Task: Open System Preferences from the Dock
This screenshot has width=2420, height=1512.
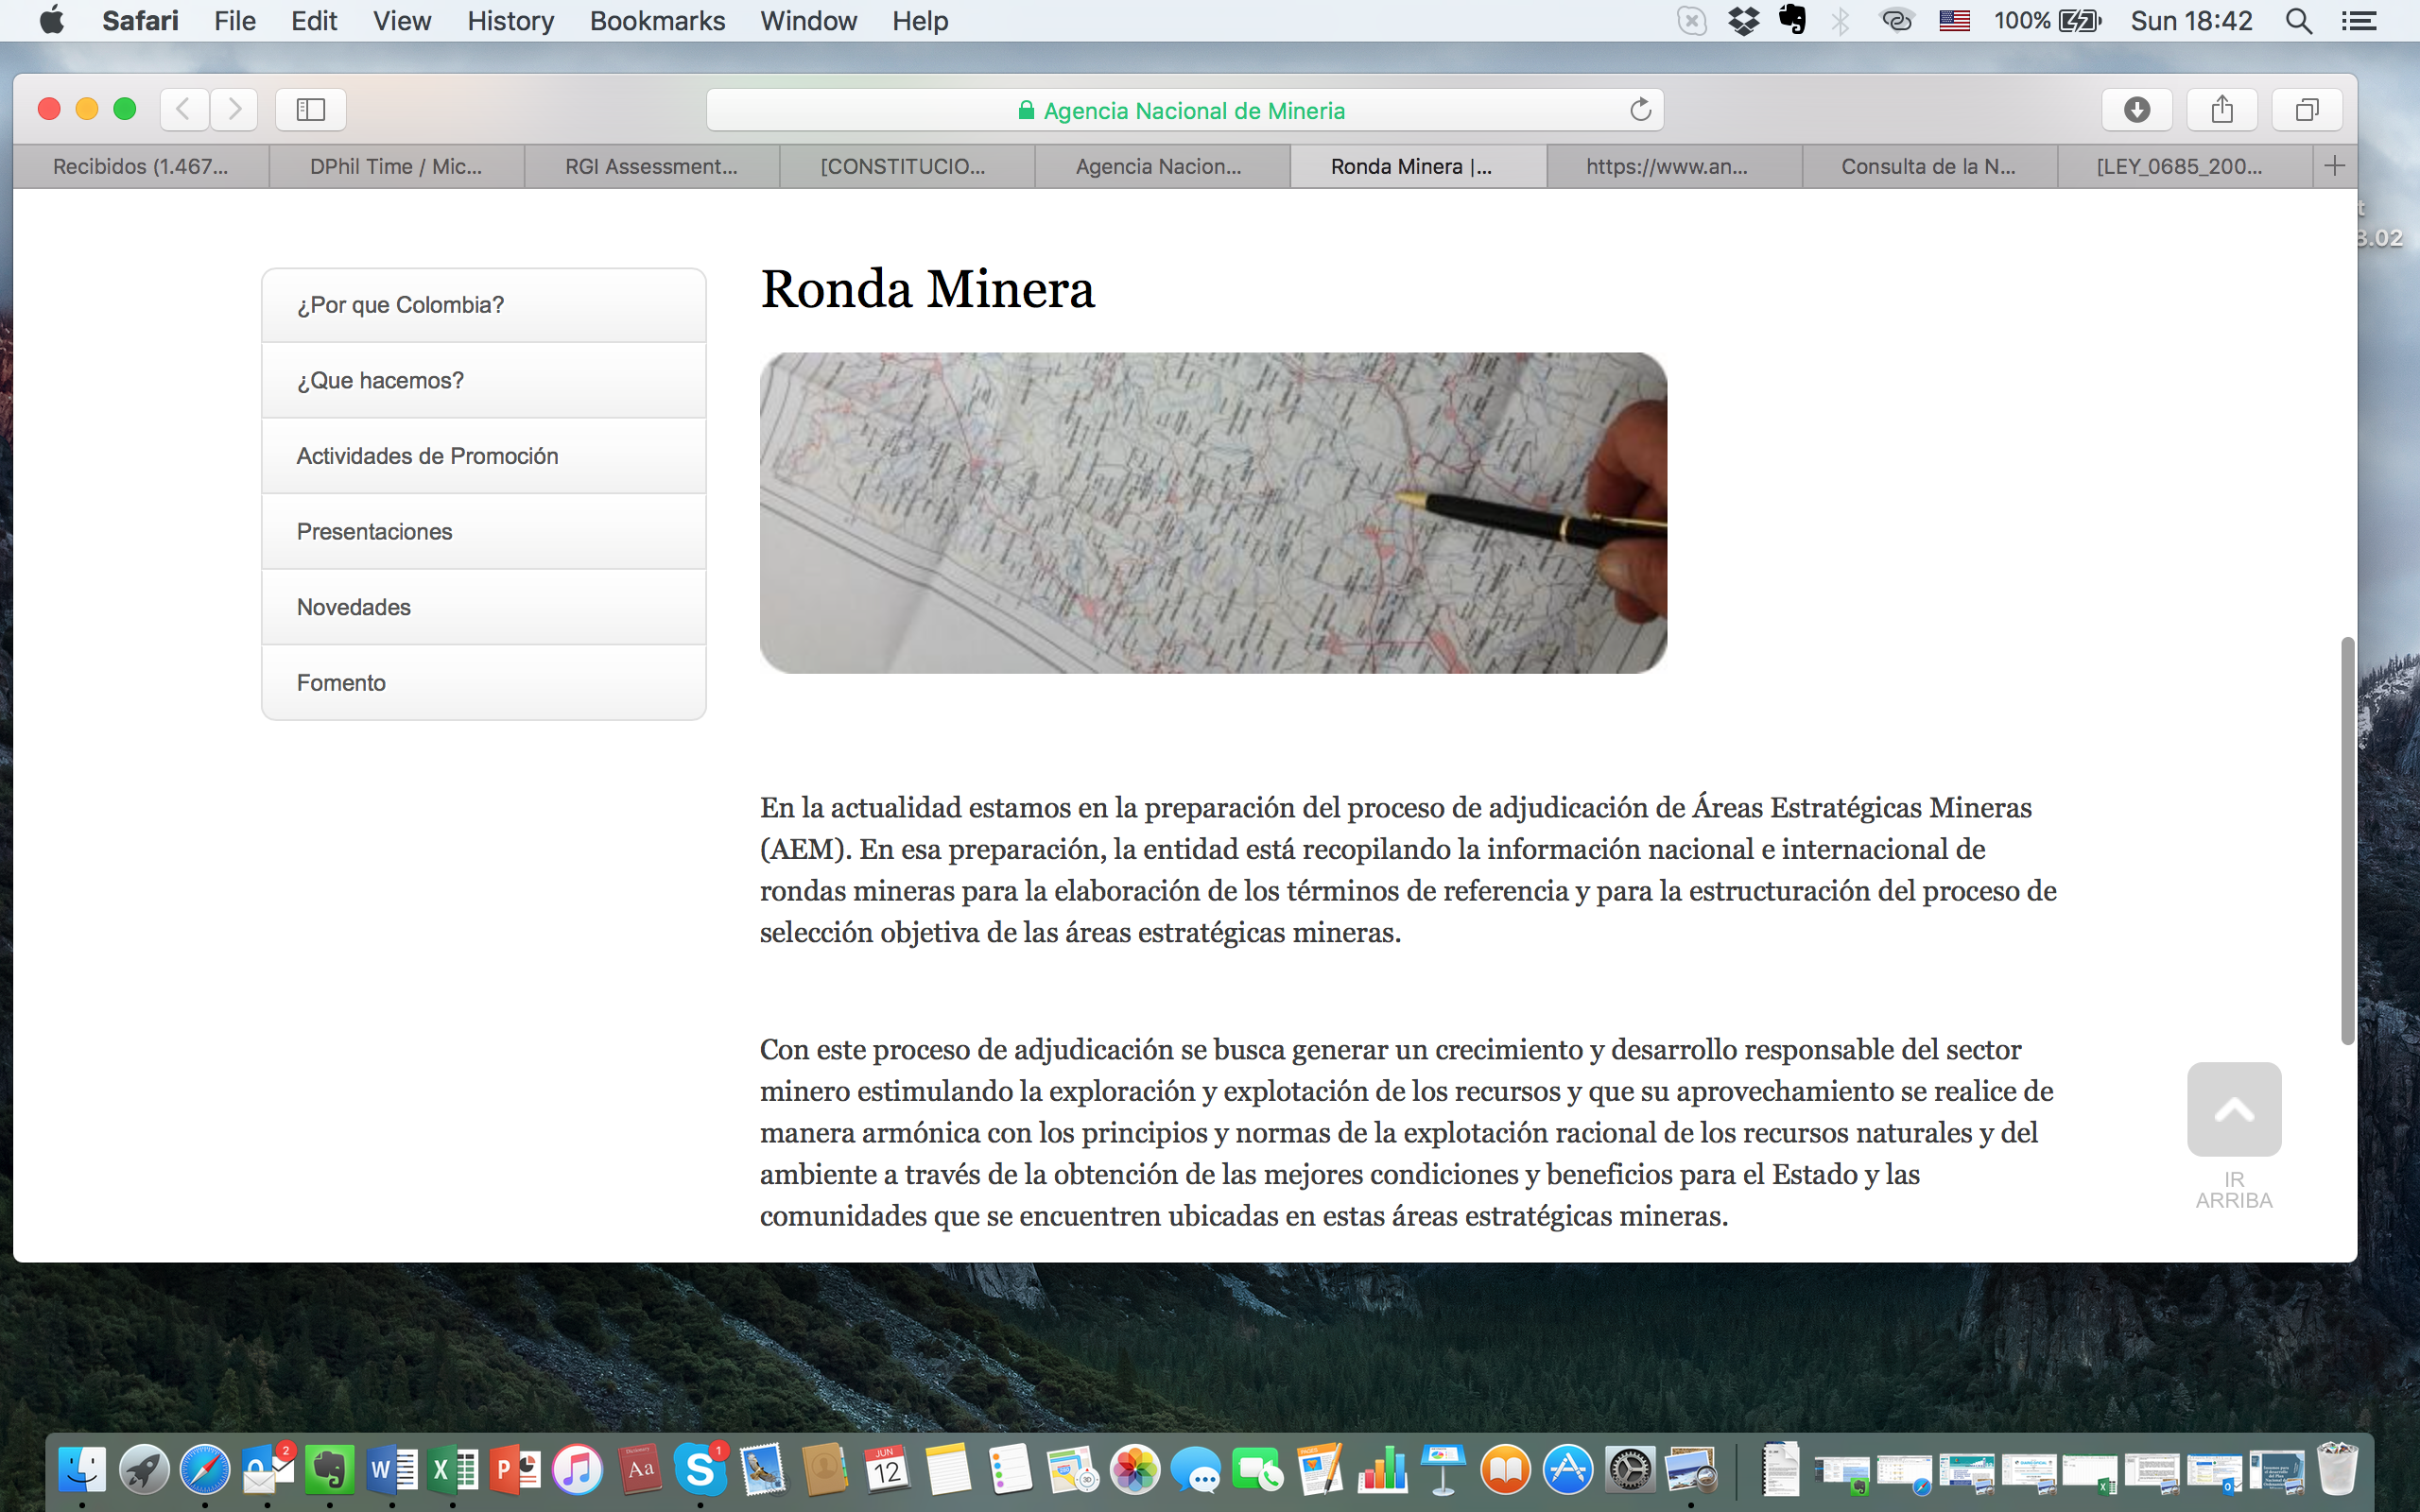Action: 1630,1470
